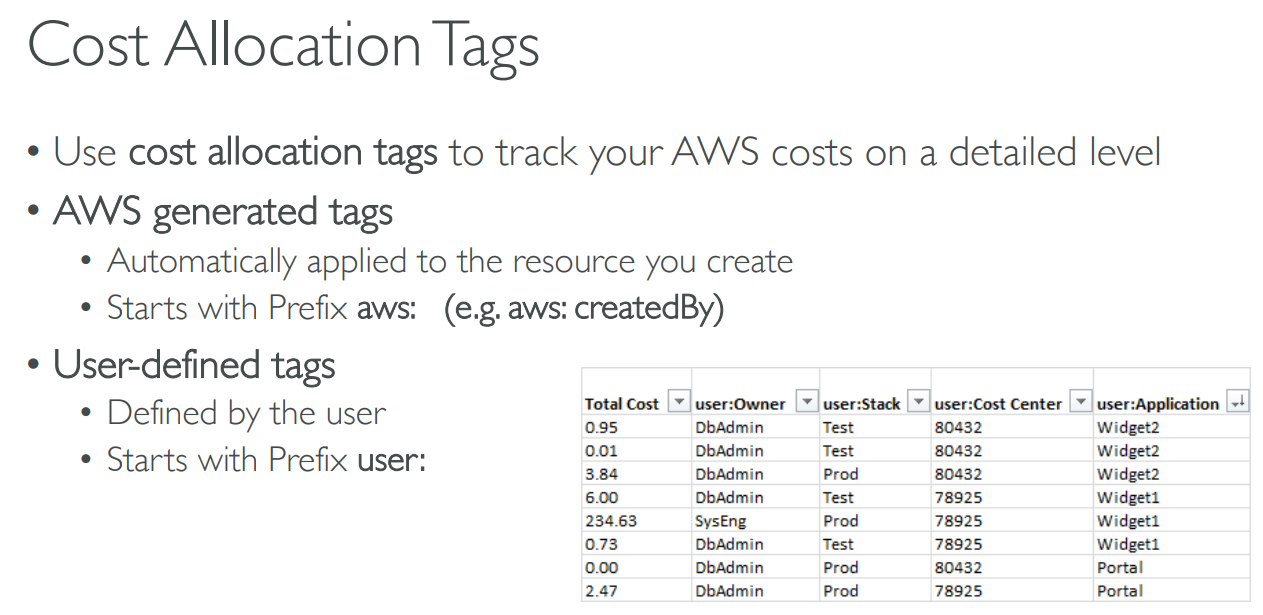
Task: Open the user:Owner column filter dropdown
Action: [x=806, y=403]
